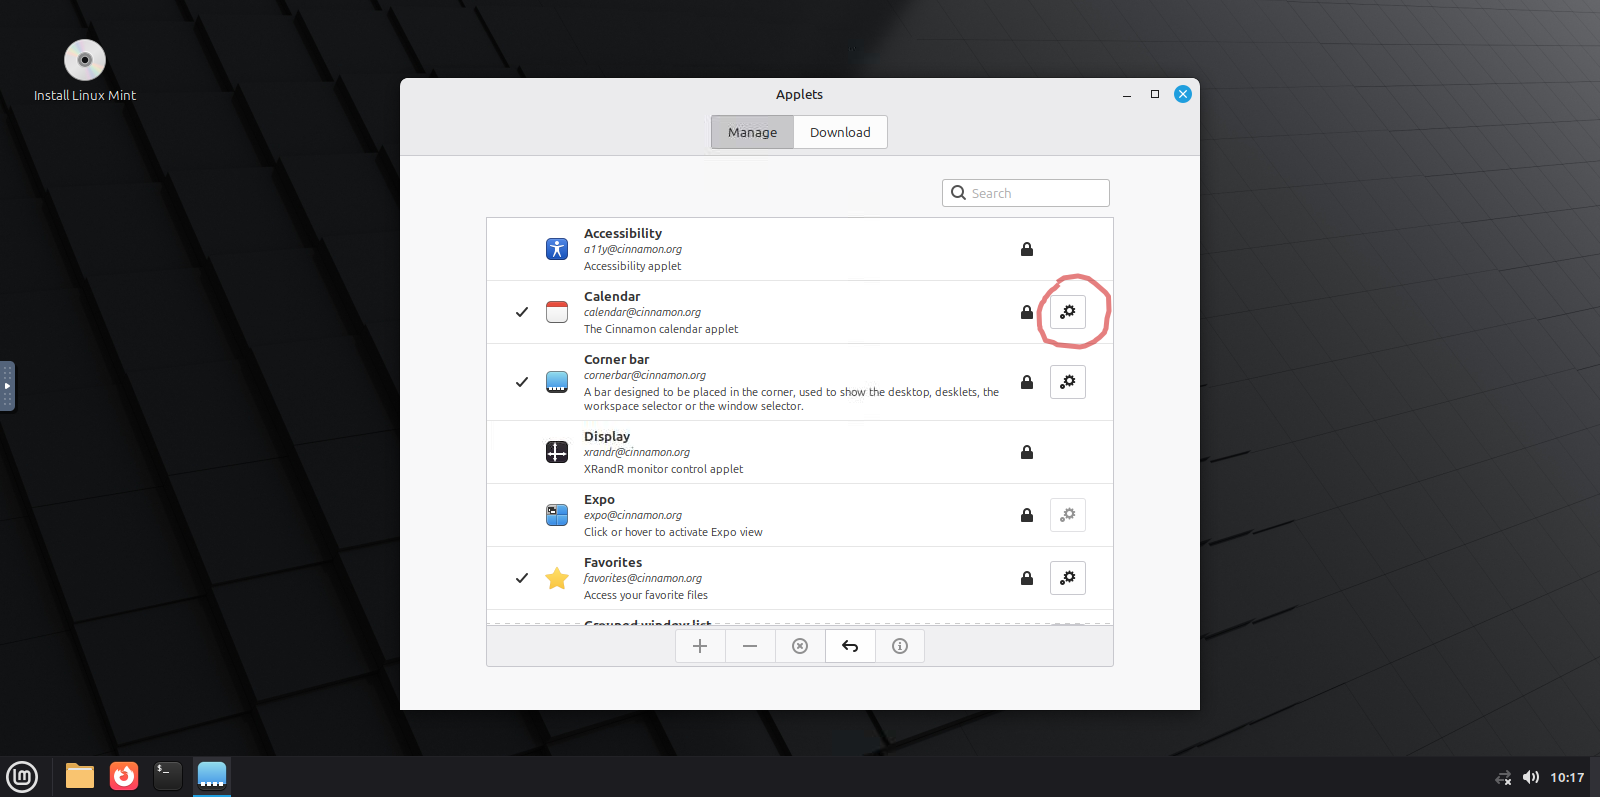Select the Corner bar applet title
This screenshot has height=797, width=1600.
pyautogui.click(x=617, y=359)
